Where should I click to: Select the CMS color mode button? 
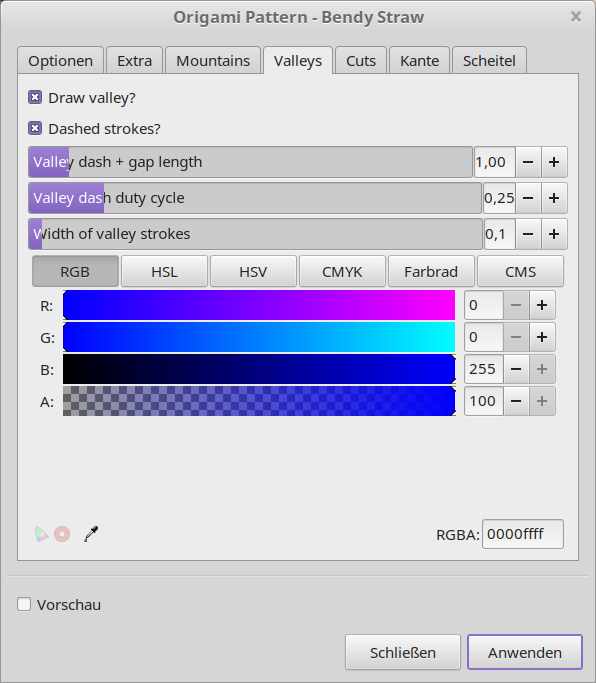click(x=520, y=271)
